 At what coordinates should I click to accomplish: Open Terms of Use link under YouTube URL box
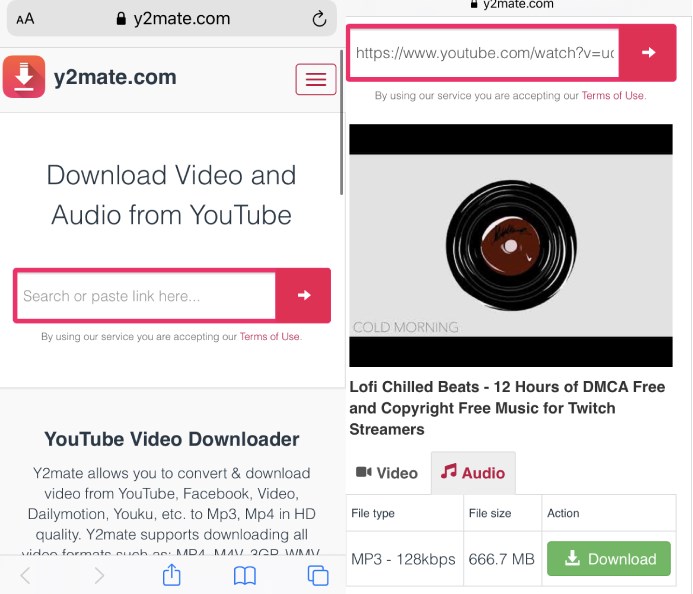(613, 95)
